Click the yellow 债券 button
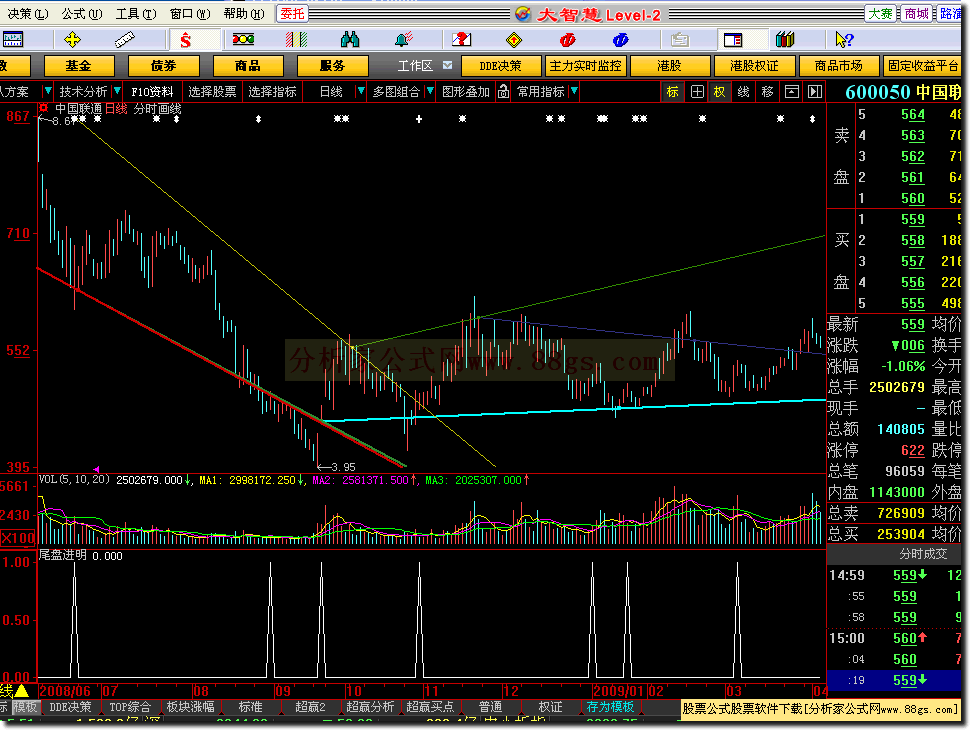The image size is (973, 732). (164, 66)
